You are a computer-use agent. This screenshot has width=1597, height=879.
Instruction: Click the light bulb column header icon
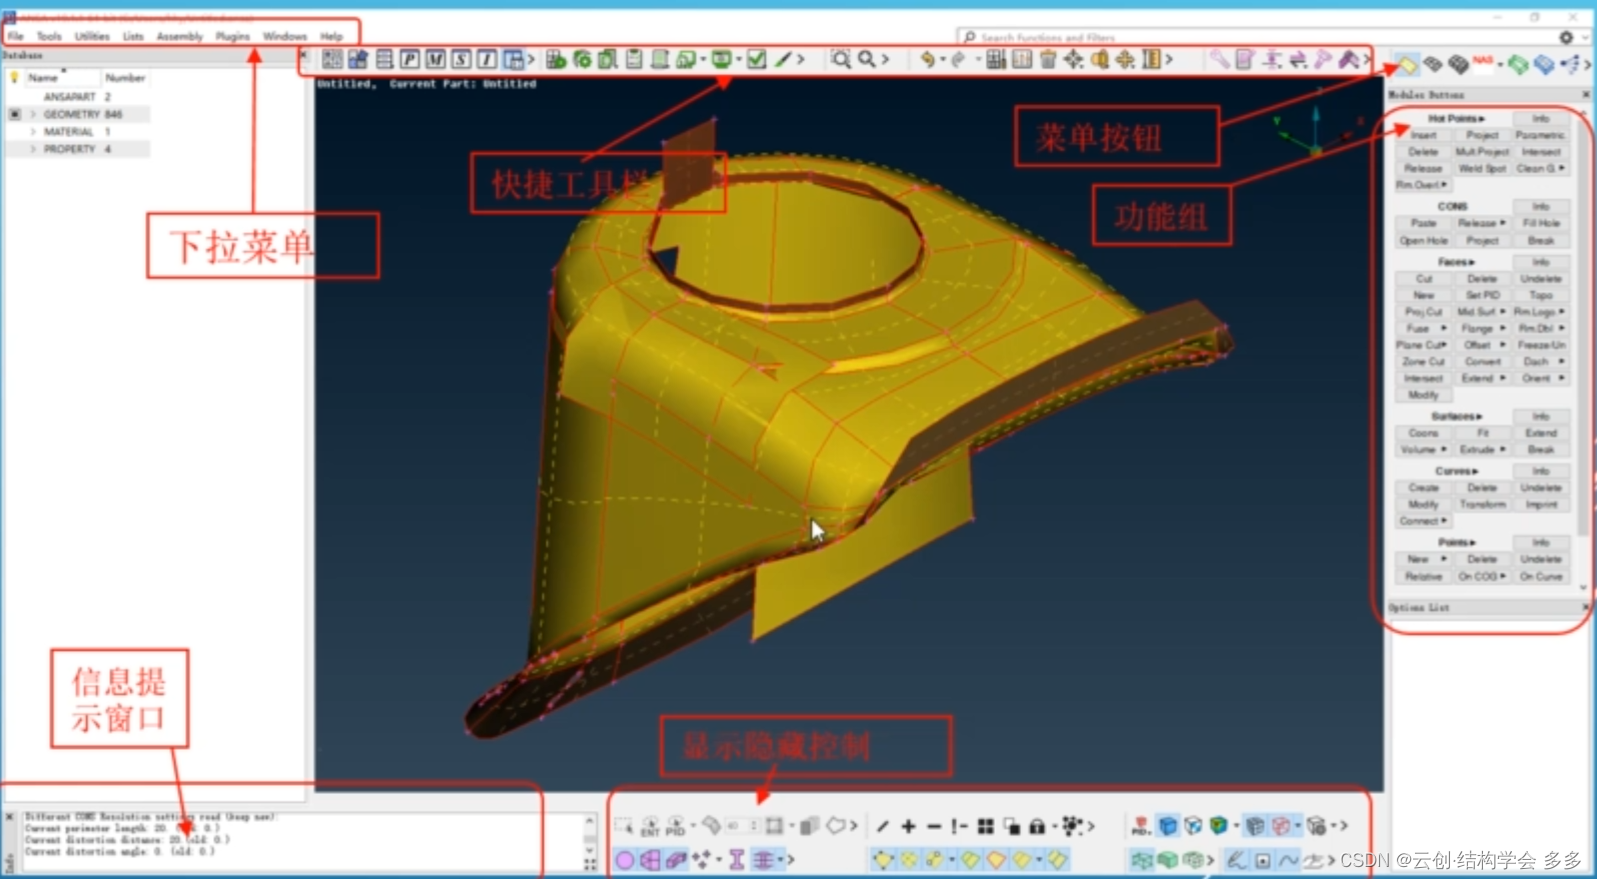(14, 77)
